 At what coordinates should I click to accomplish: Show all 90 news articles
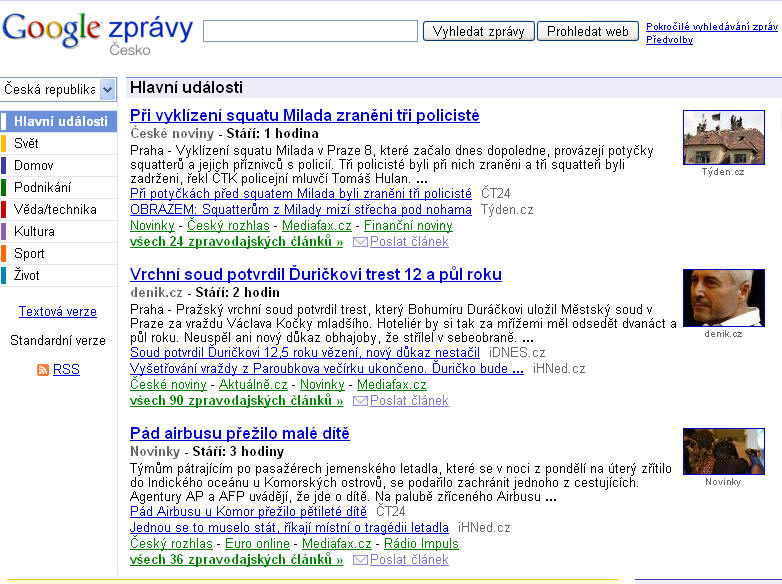point(236,400)
